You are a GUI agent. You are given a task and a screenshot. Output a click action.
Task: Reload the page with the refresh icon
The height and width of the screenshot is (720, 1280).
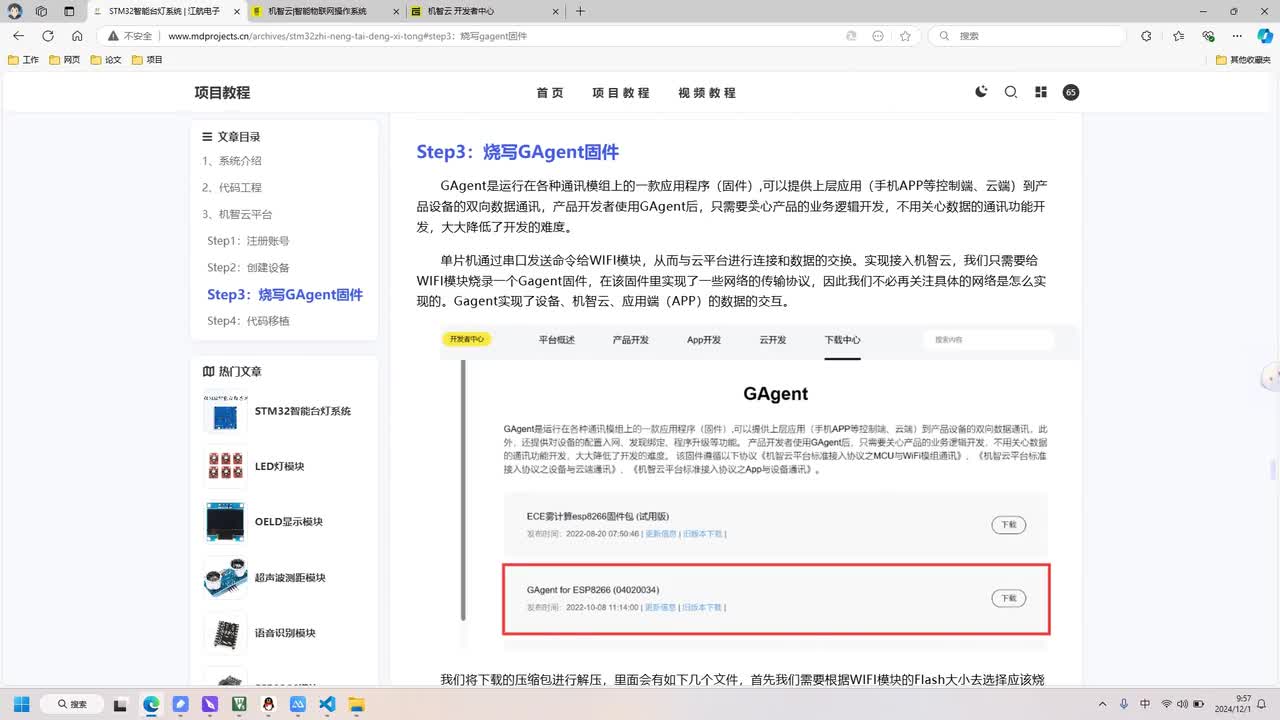[x=47, y=35]
